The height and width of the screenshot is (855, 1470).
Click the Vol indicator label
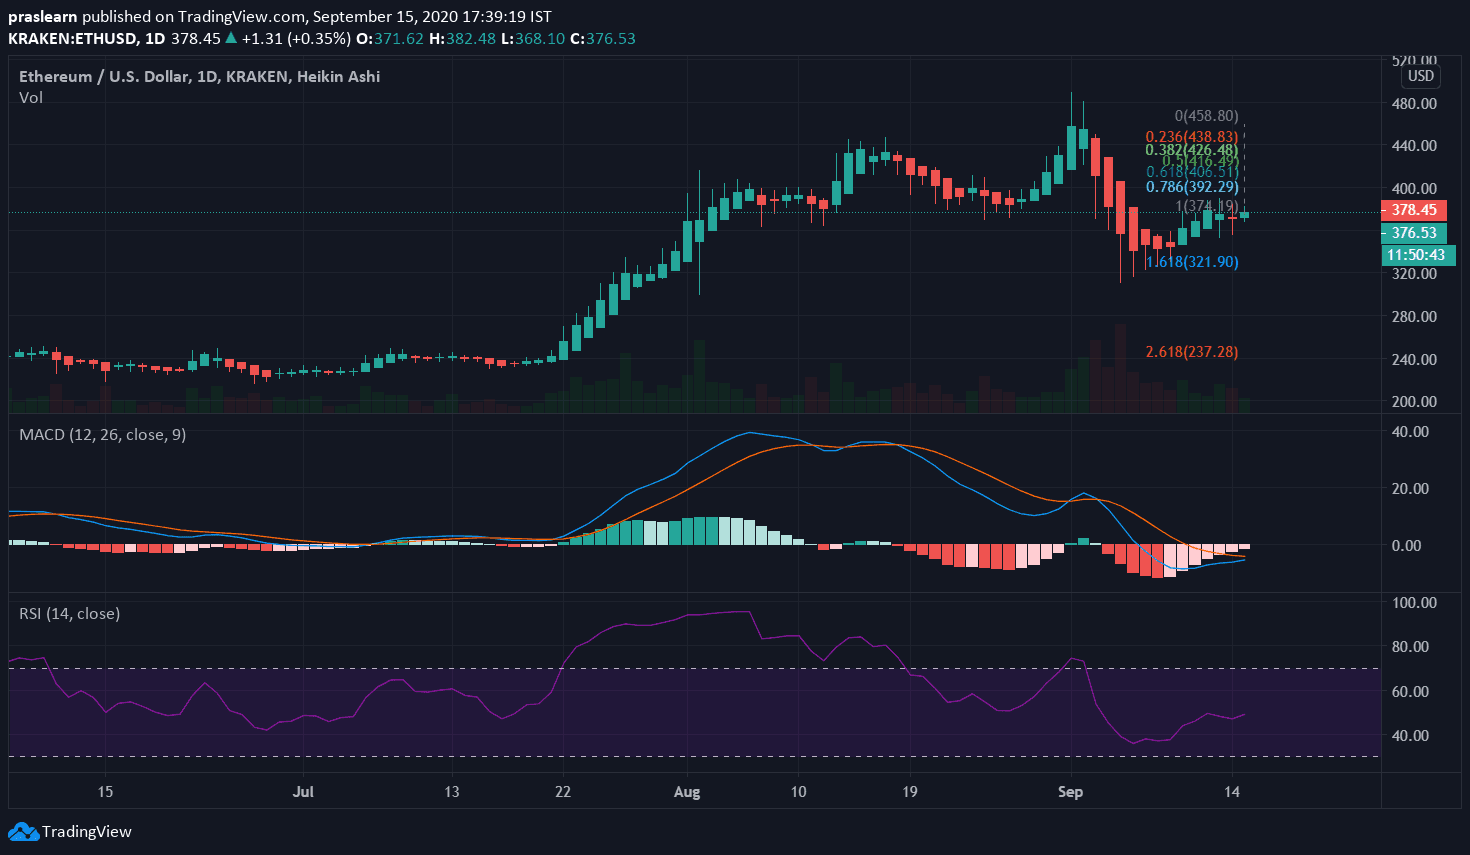pyautogui.click(x=31, y=97)
